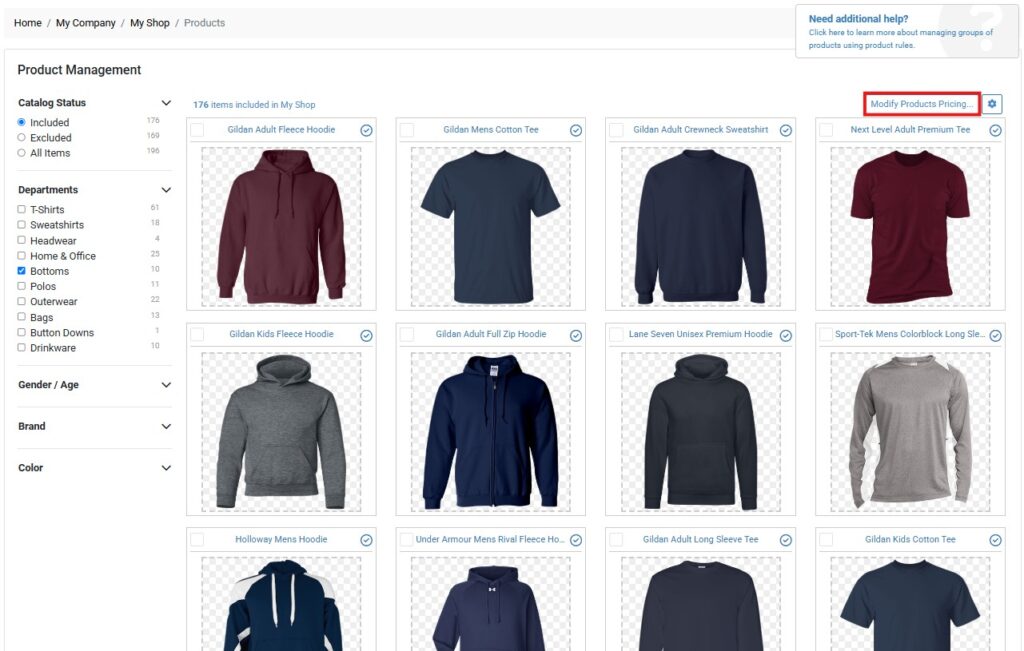Expand the Brand filter section
The height and width of the screenshot is (651, 1024).
pyautogui.click(x=166, y=426)
